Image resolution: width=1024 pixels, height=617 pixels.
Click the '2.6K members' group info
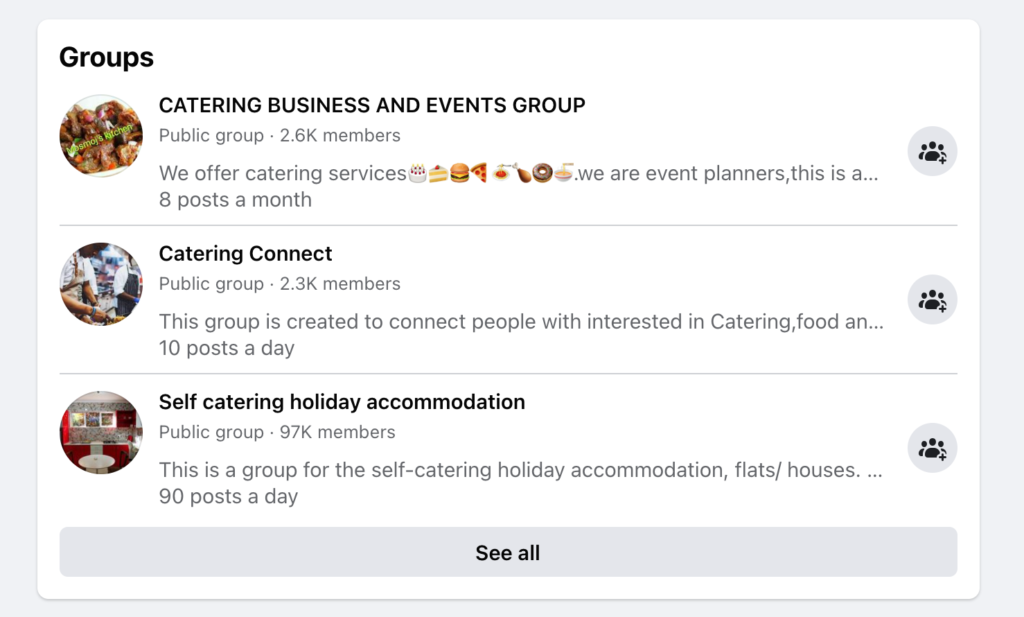280,136
